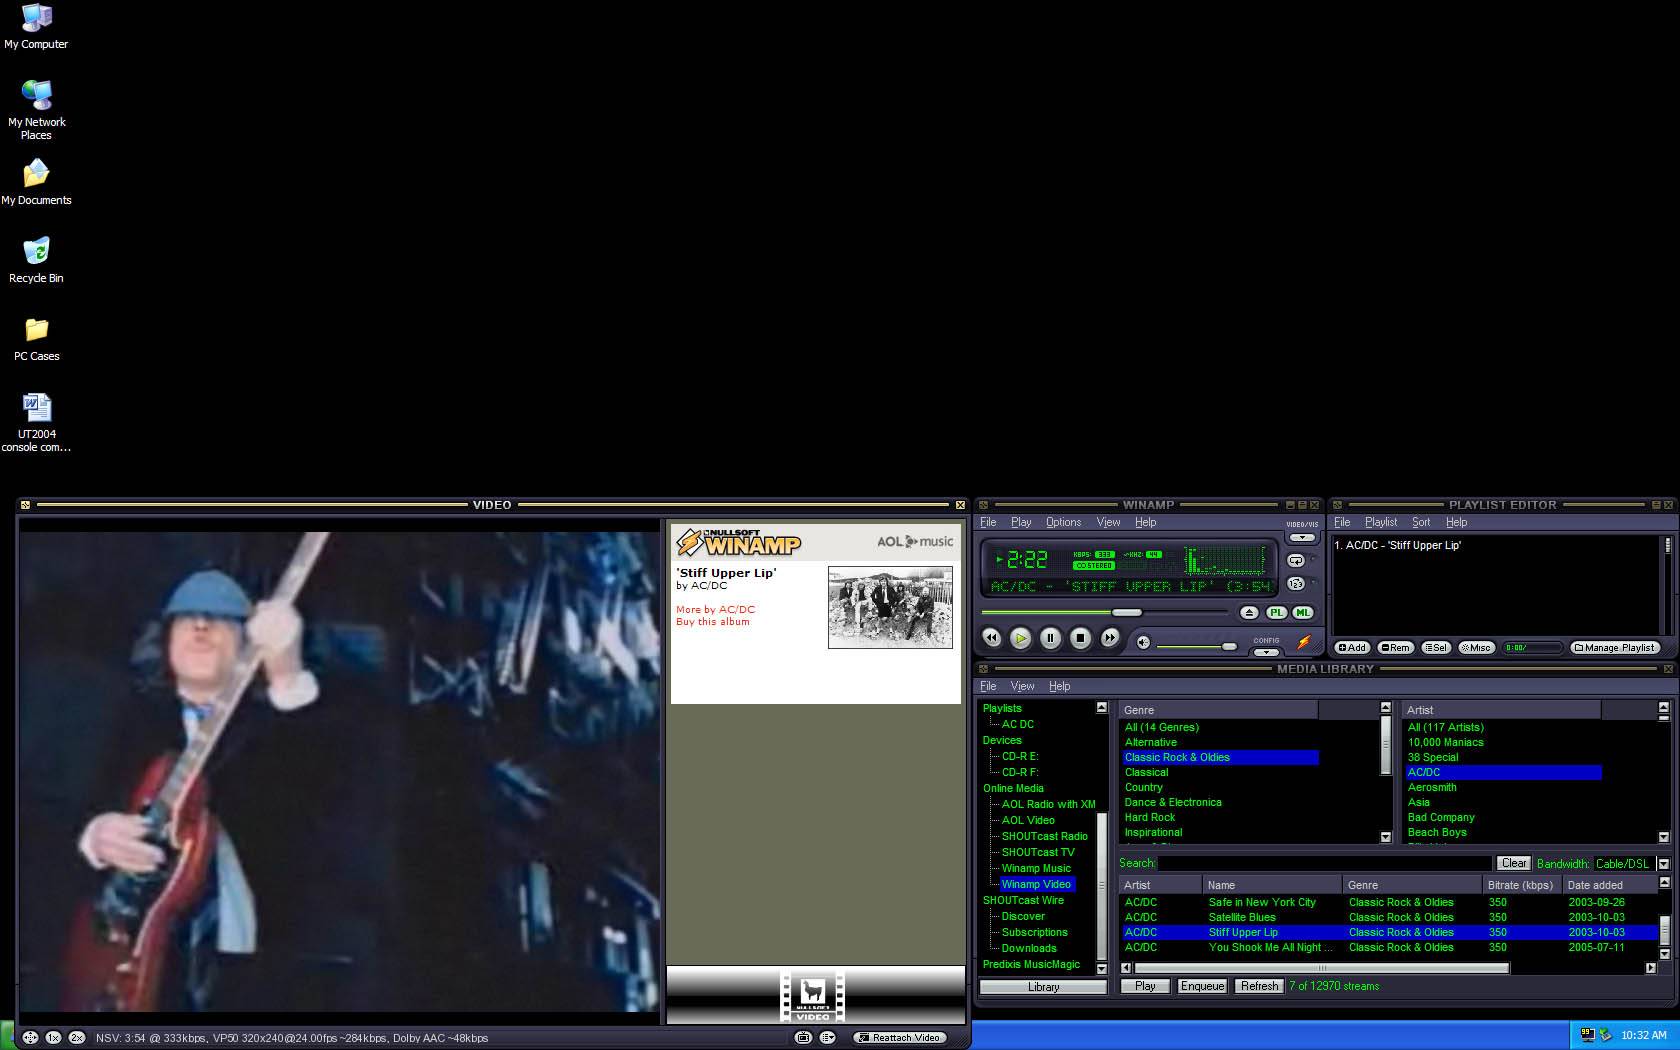Image resolution: width=1680 pixels, height=1050 pixels.
Task: Open video options dropdown icon
Action: 827,1038
